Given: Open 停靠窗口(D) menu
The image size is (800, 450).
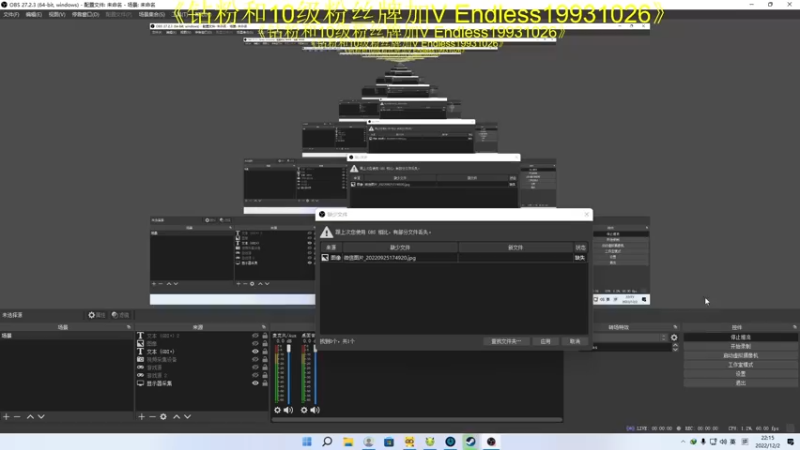Looking at the screenshot, I should click(85, 15).
